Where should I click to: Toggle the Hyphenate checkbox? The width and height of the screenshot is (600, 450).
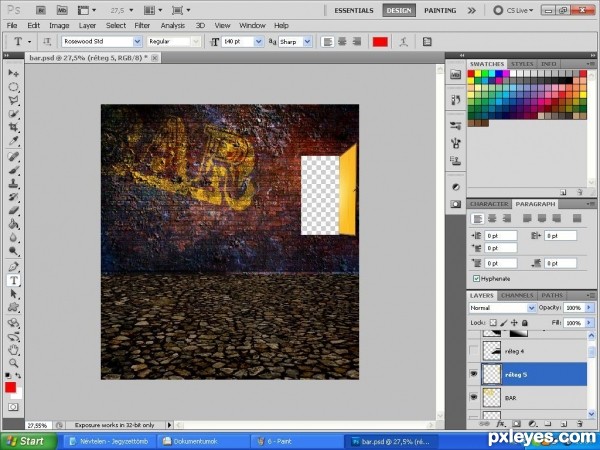(x=476, y=279)
